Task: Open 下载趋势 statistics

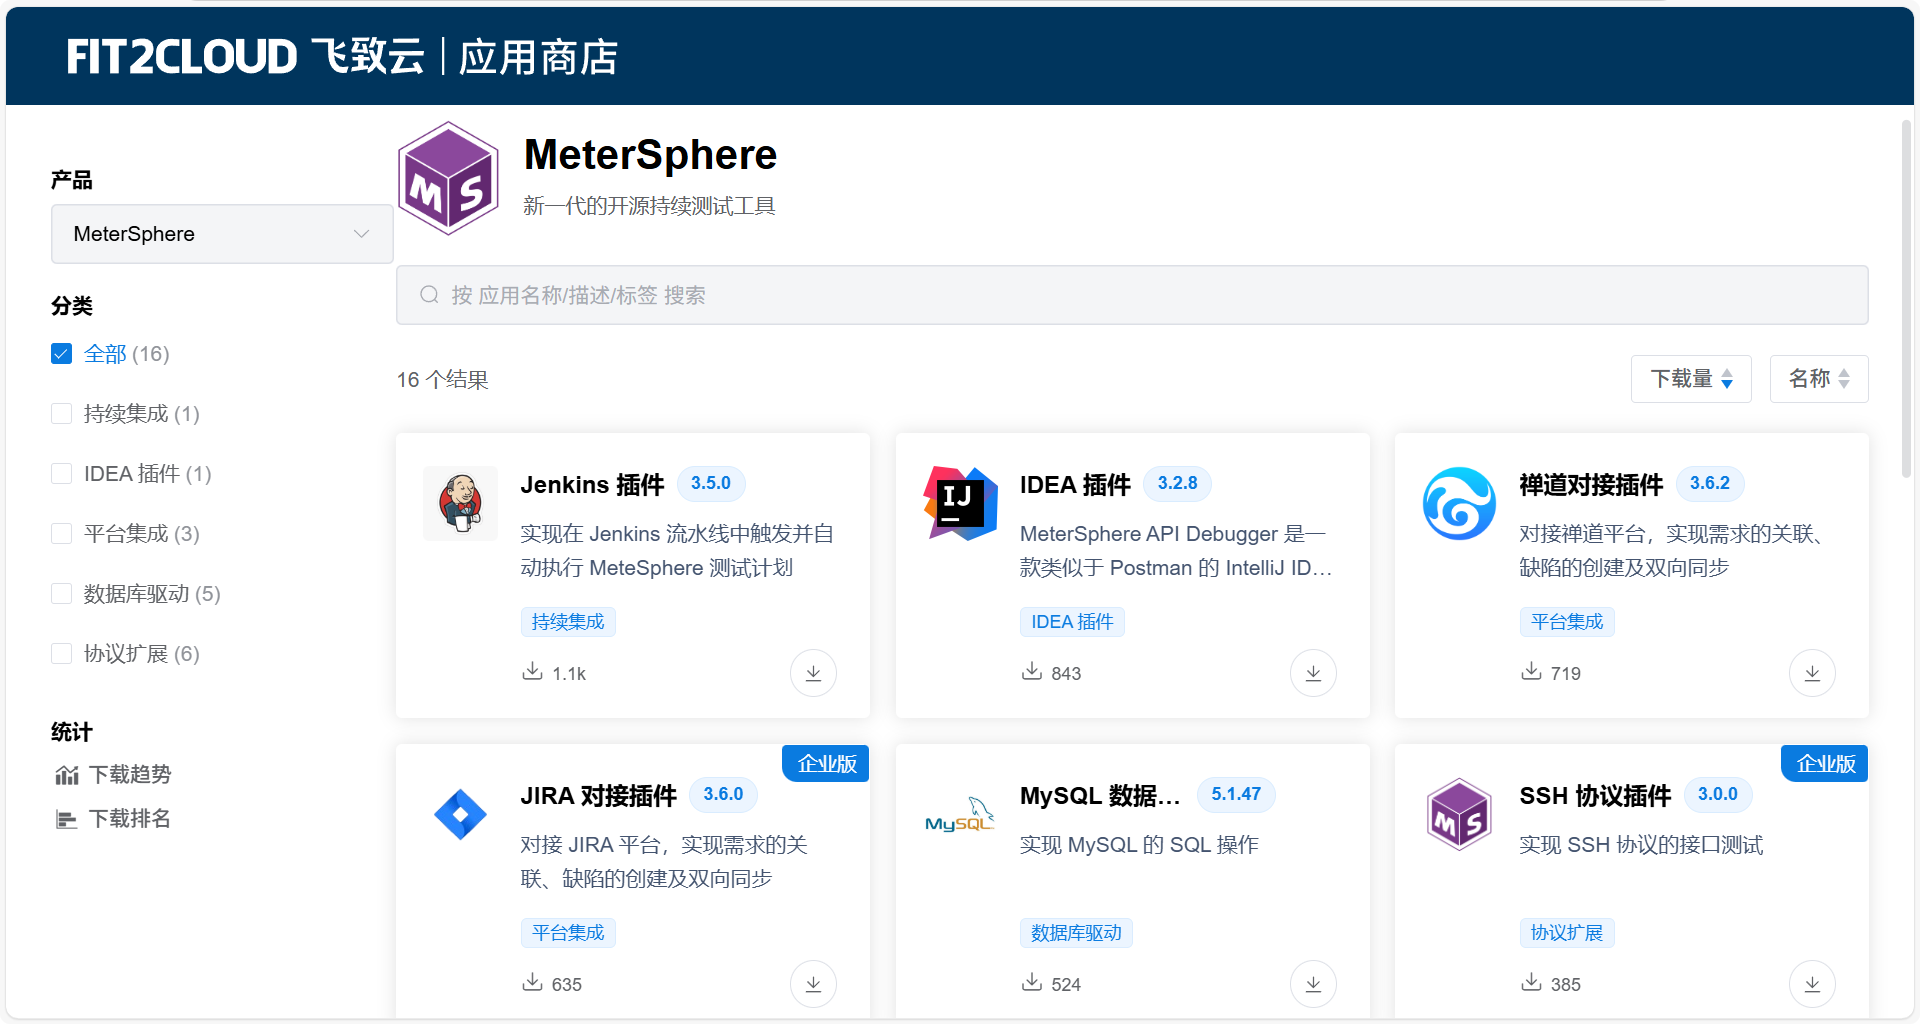Action: [129, 775]
